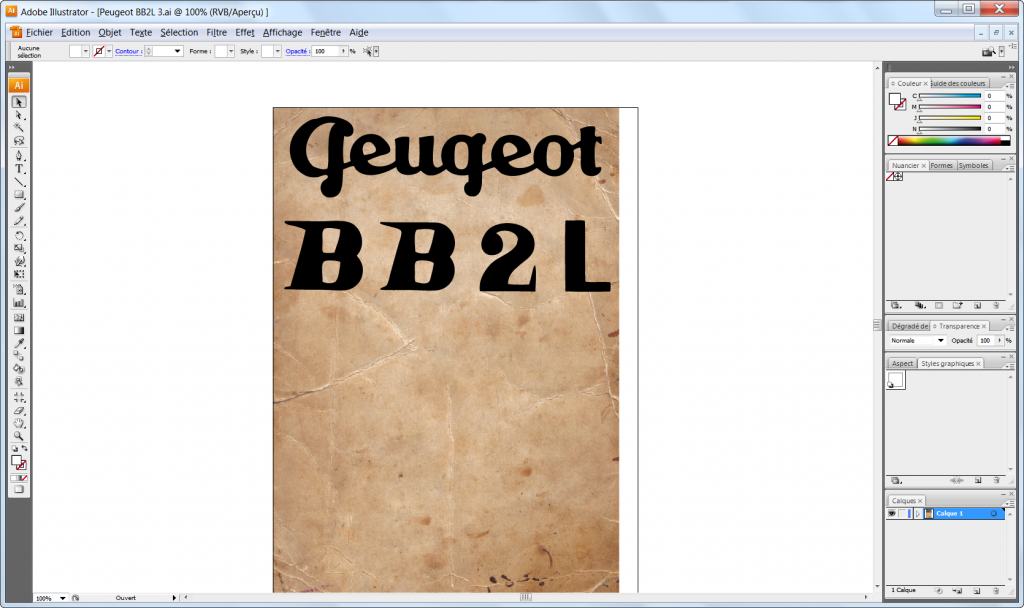Open the stroke color dropdown in control bar
Viewport: 1024px width, 608px height.
[x=109, y=51]
